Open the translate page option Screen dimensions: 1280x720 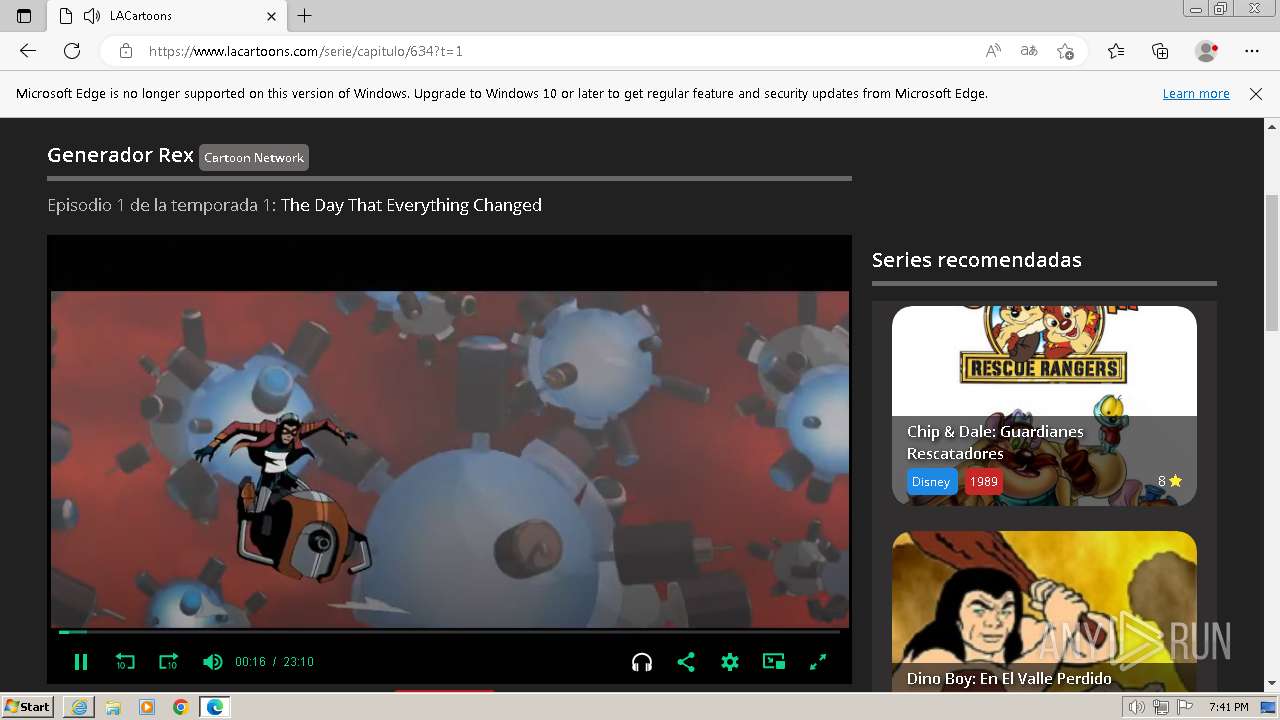tap(1029, 51)
